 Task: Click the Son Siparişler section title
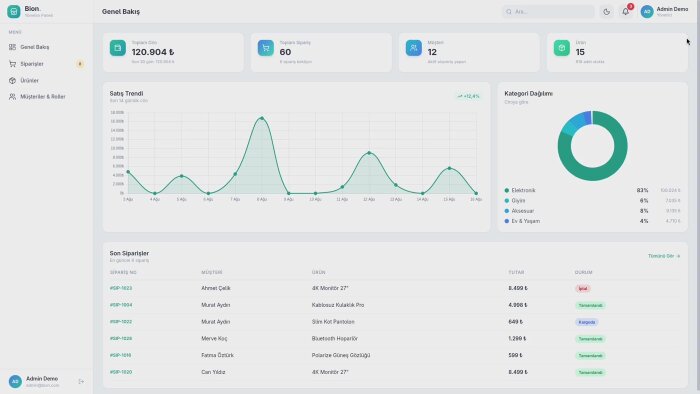[129, 253]
